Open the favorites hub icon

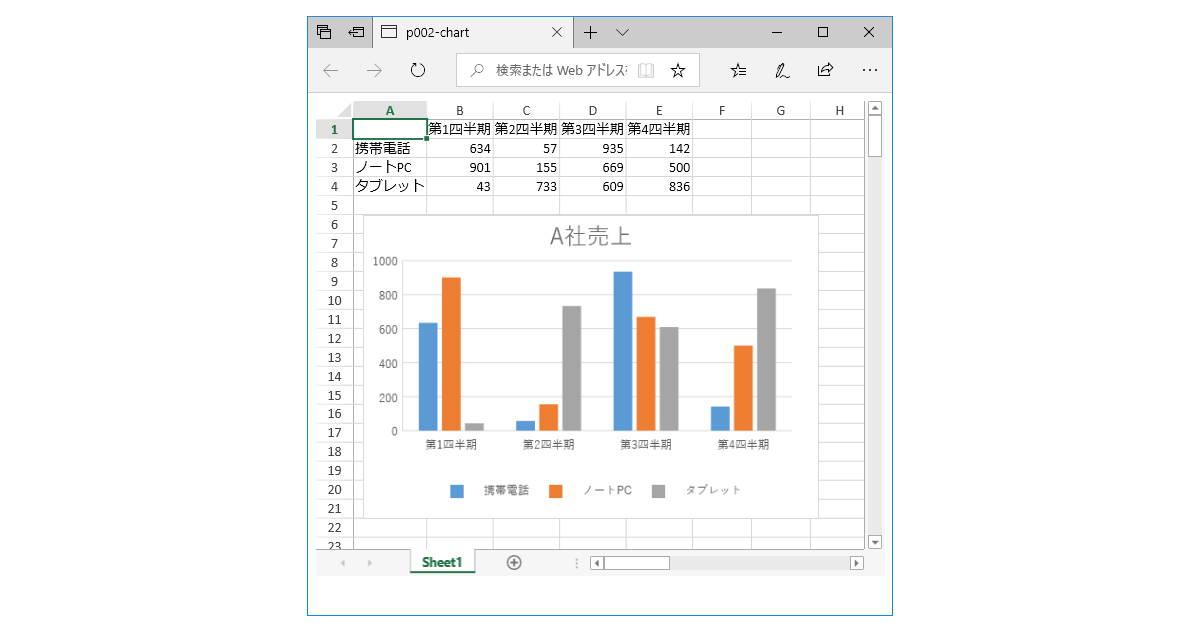coord(739,70)
